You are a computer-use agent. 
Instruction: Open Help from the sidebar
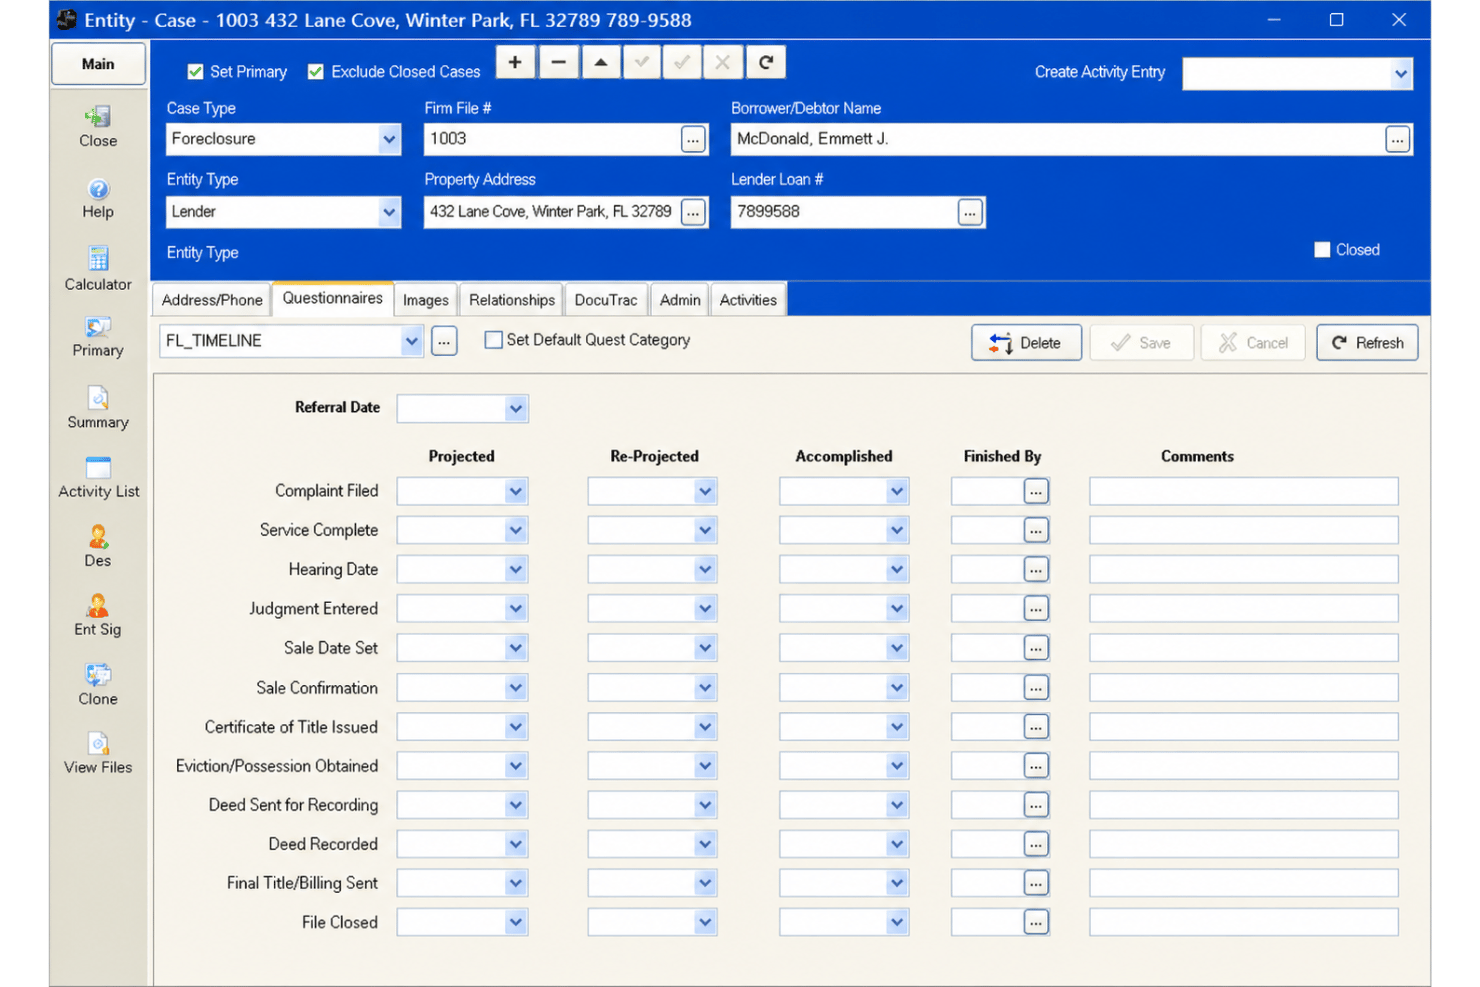[x=98, y=198]
